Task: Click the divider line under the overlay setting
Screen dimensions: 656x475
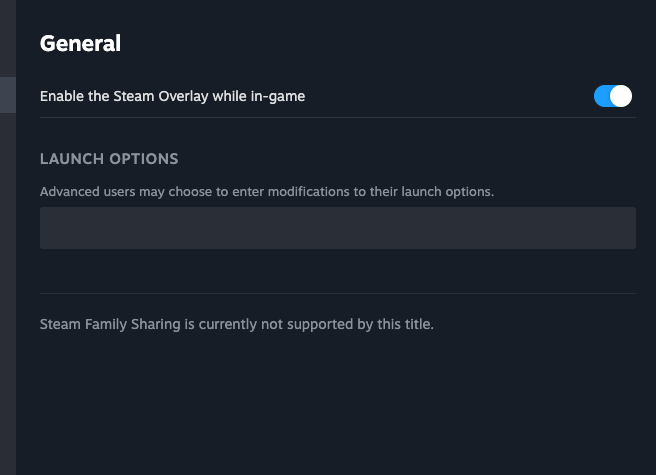Action: (337, 117)
